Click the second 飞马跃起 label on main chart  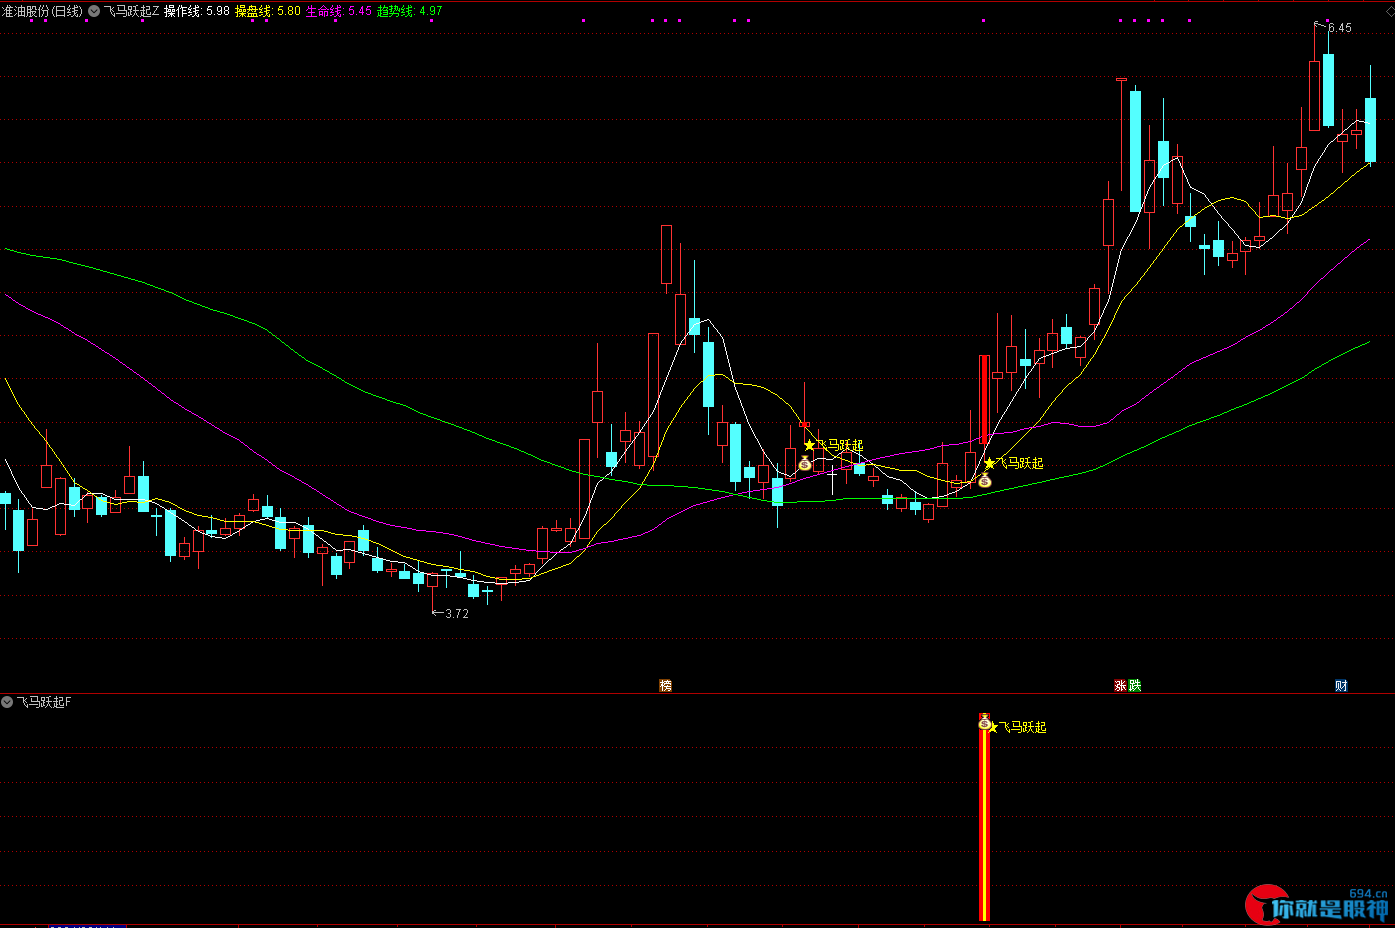(1020, 463)
